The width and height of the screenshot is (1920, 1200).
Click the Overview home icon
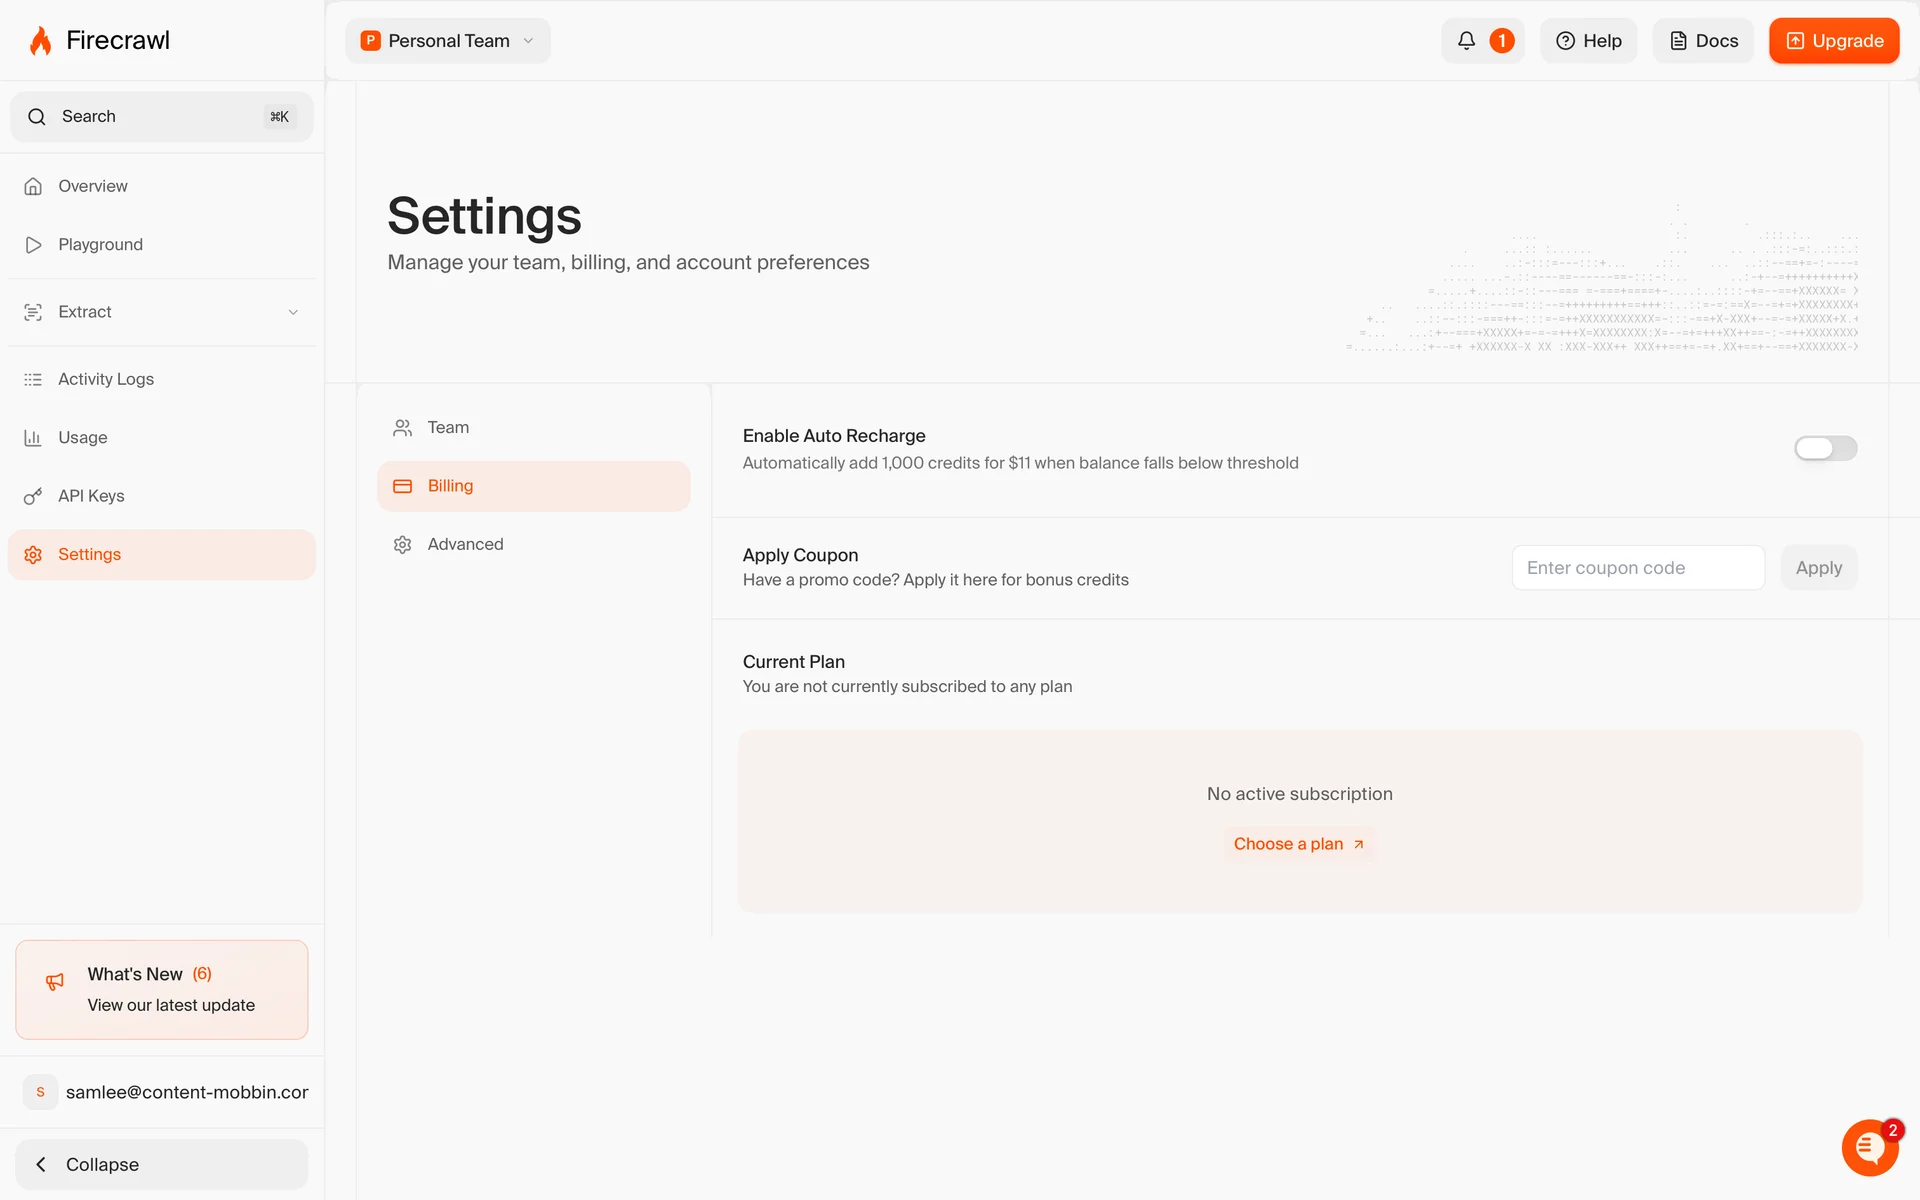pos(33,187)
